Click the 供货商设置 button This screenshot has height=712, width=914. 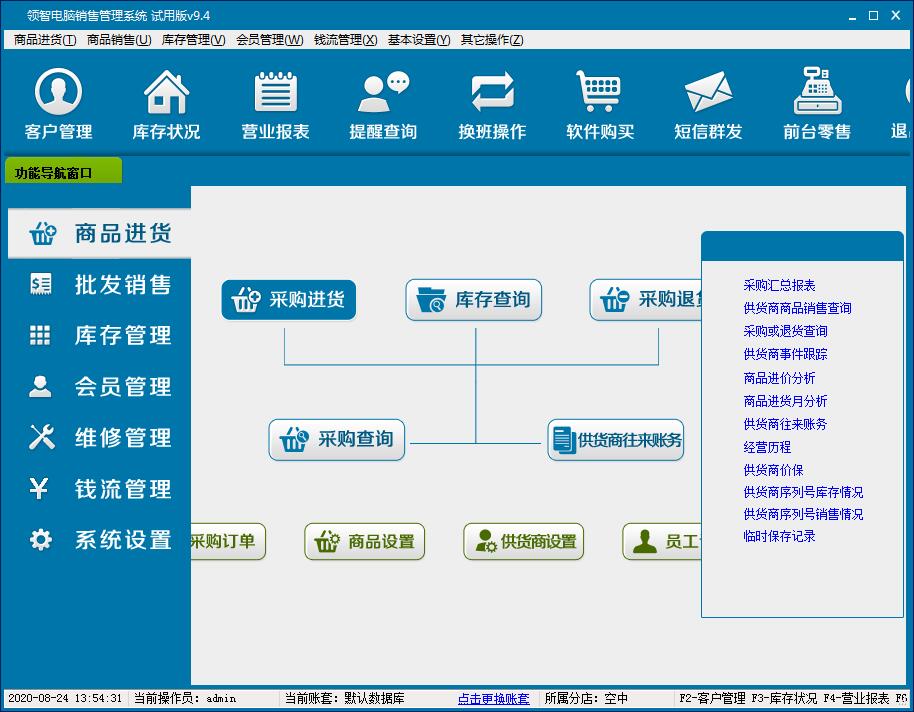[523, 541]
